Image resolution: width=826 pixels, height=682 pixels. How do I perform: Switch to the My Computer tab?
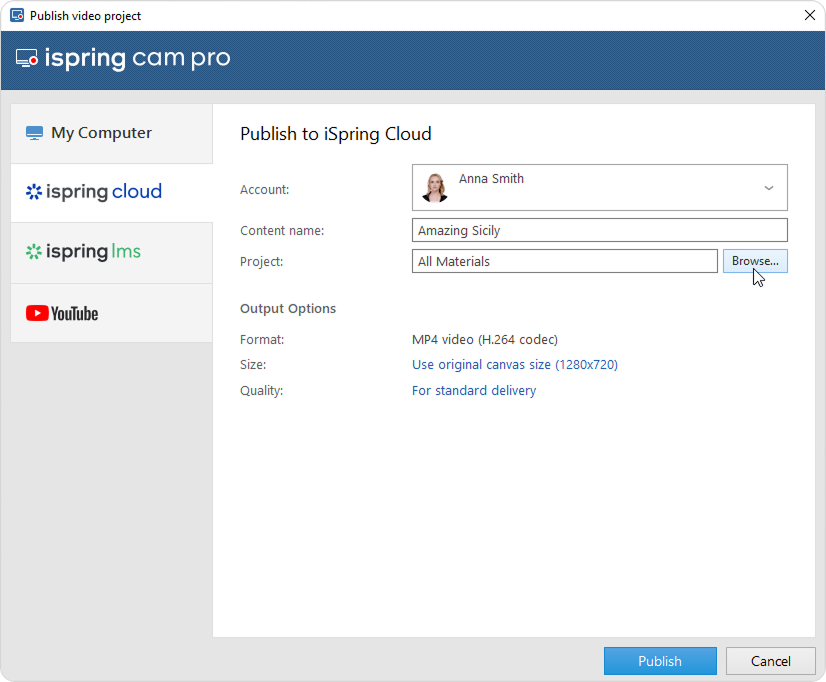[x=111, y=133]
